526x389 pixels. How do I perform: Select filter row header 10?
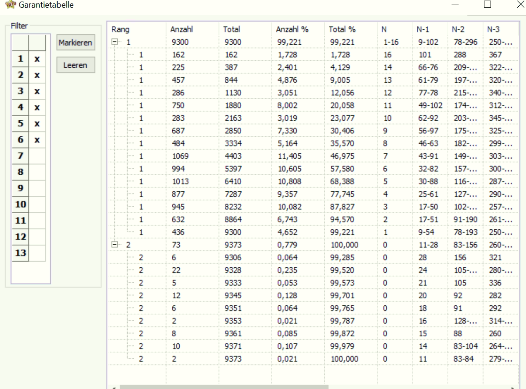pyautogui.click(x=20, y=205)
